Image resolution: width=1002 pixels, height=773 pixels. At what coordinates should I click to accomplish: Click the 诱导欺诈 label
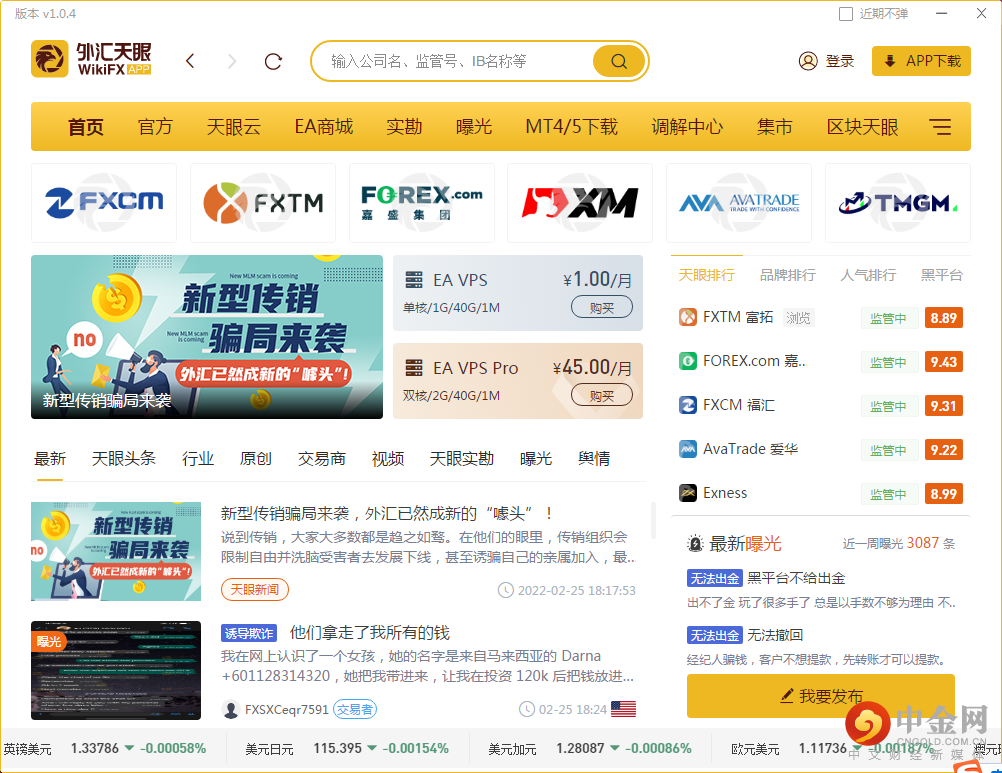(x=249, y=633)
